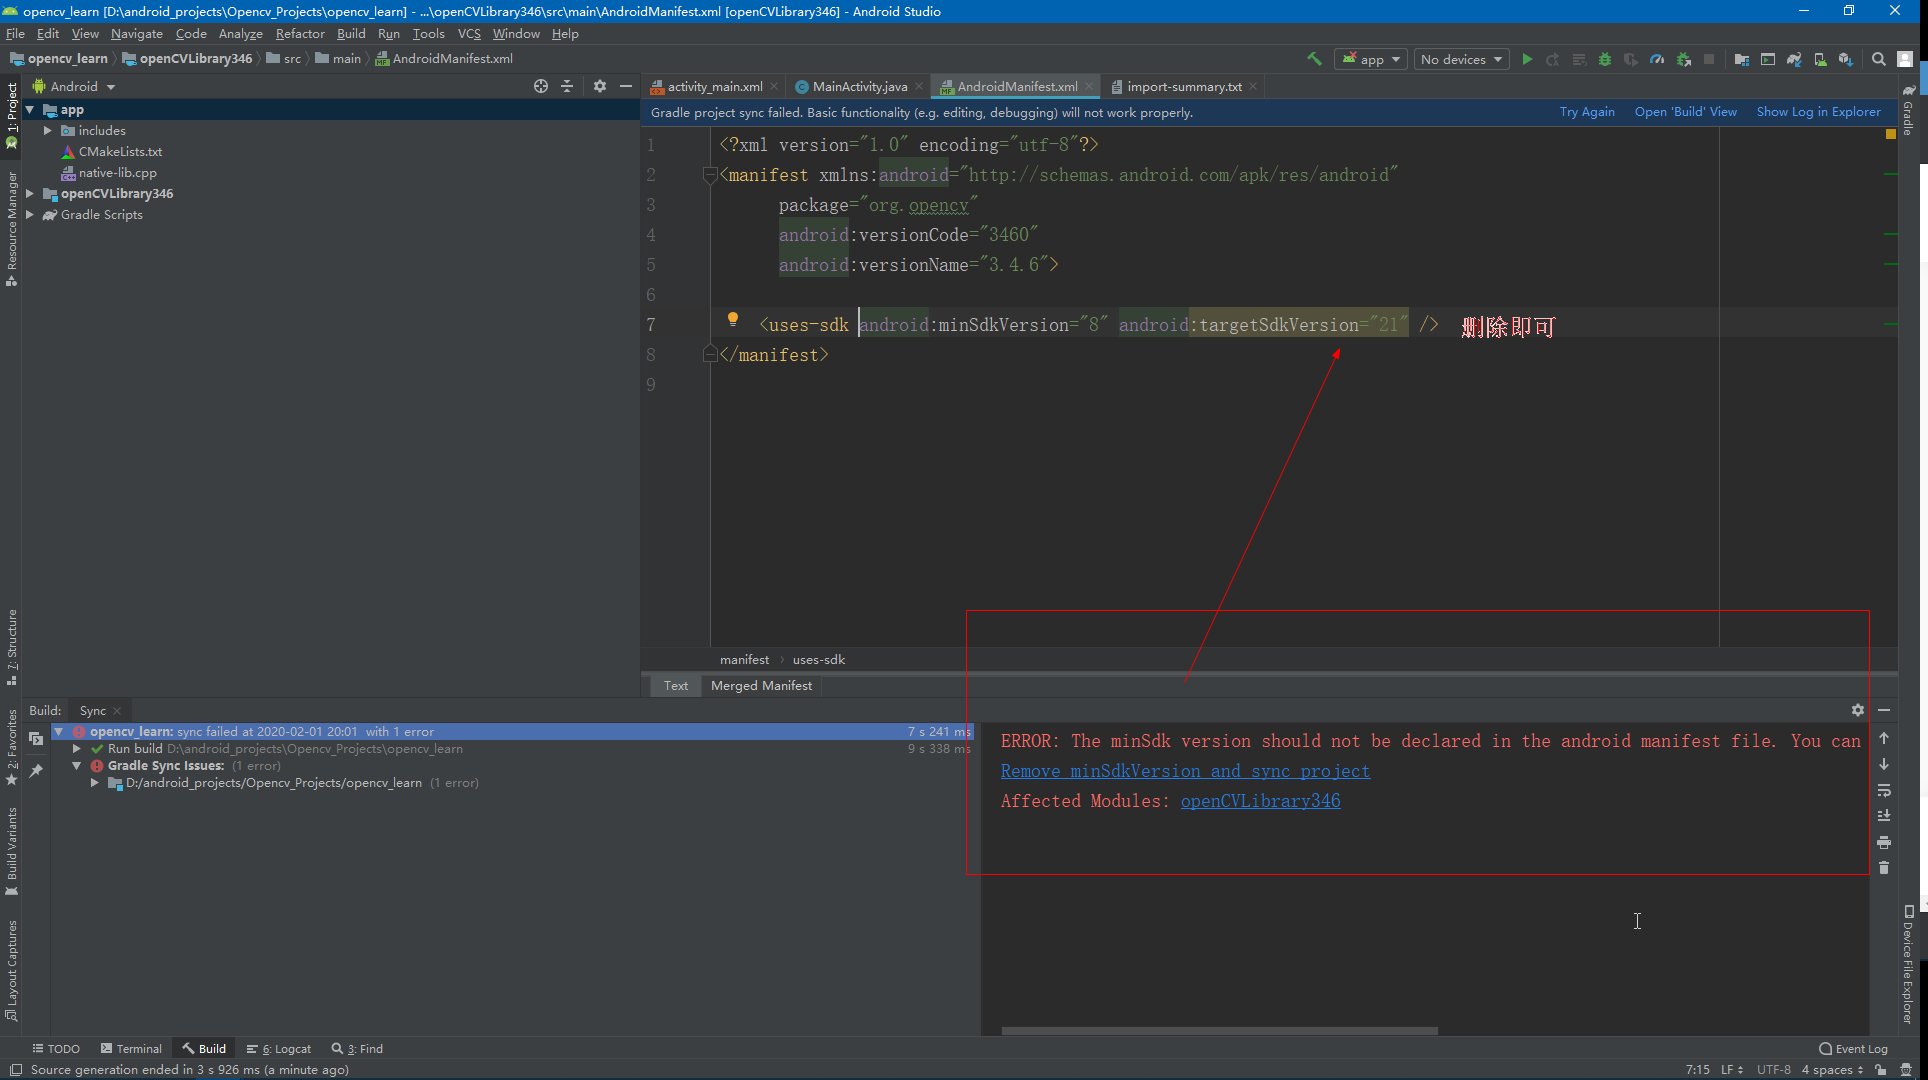
Task: Open the Profiler gauge icon
Action: (x=1657, y=59)
